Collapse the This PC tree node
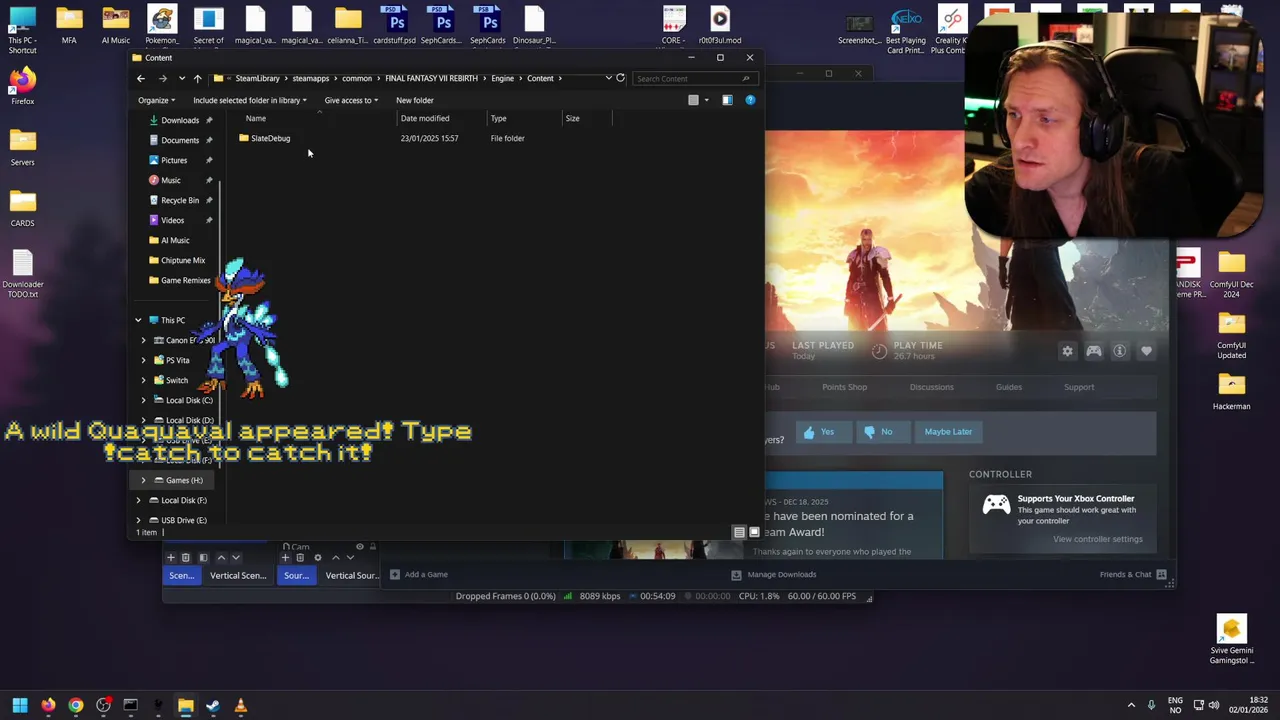The height and width of the screenshot is (720, 1280). tap(138, 320)
